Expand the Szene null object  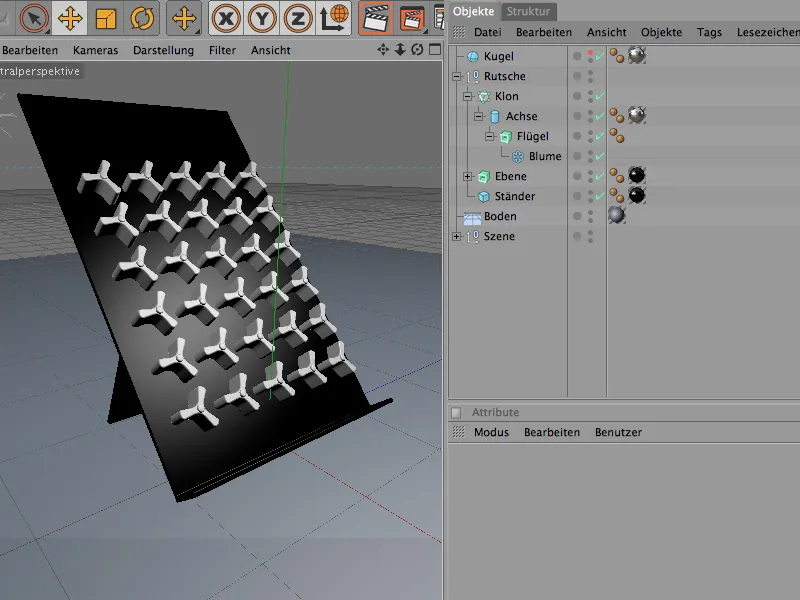coord(457,237)
